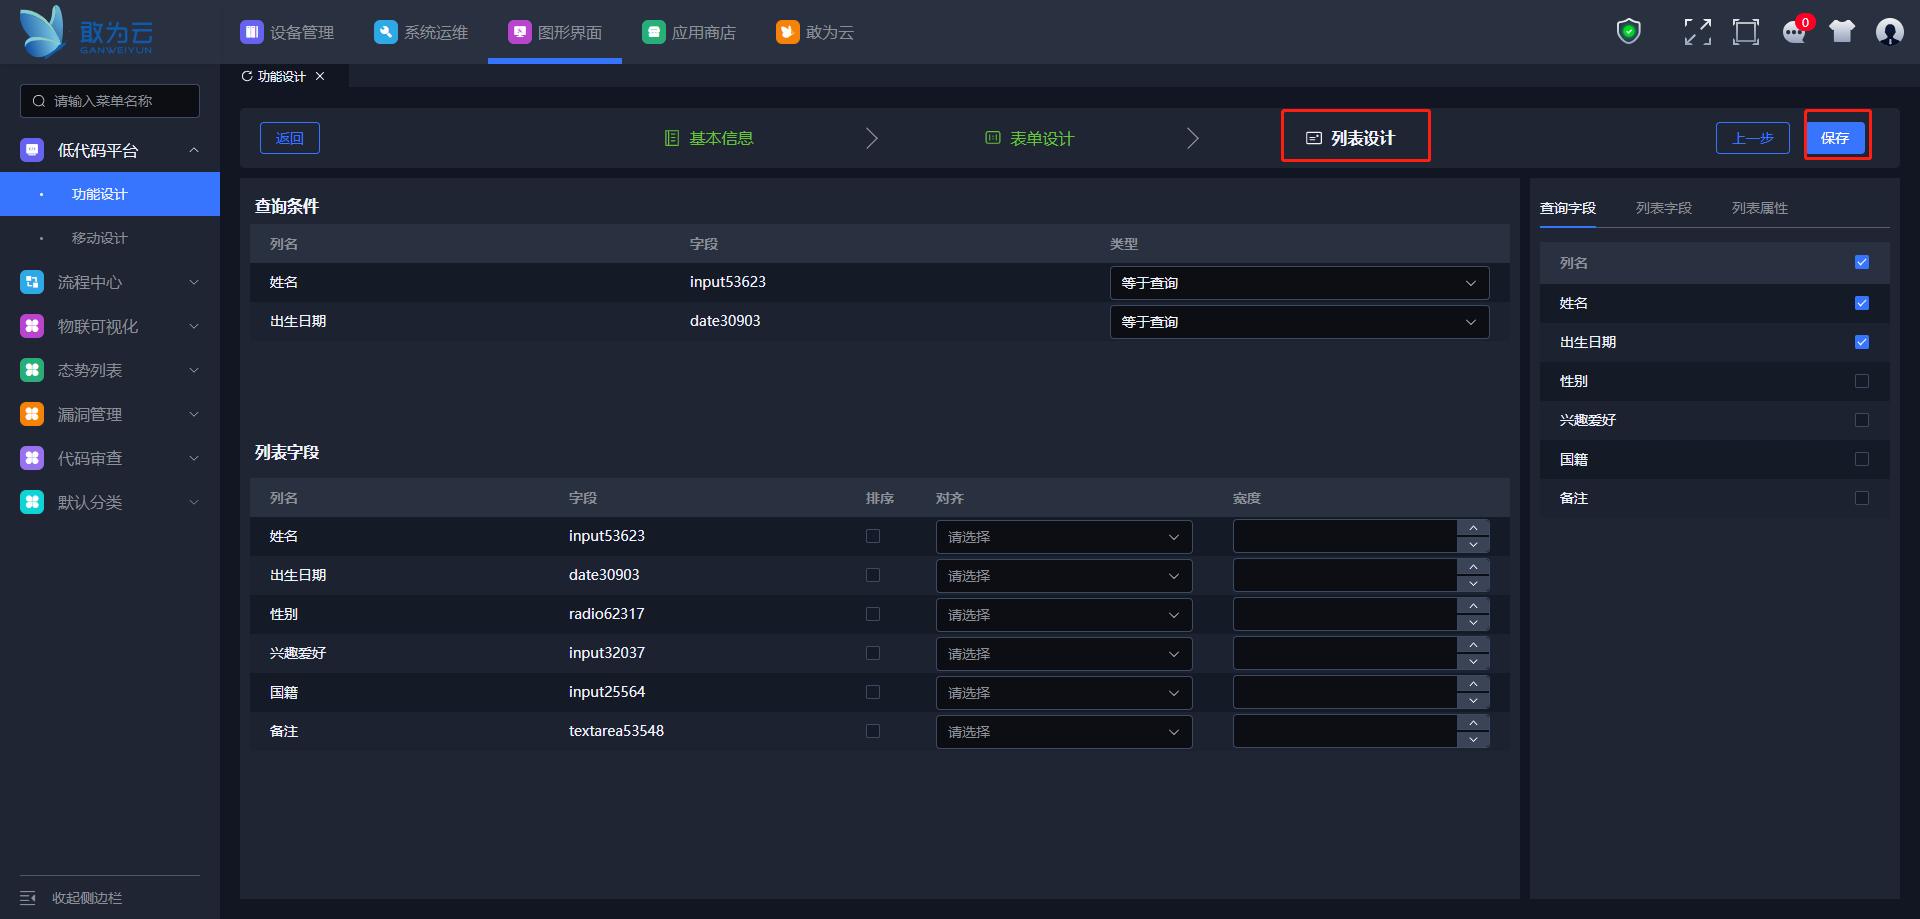Increase width stepper for 备注 row

pyautogui.click(x=1473, y=723)
